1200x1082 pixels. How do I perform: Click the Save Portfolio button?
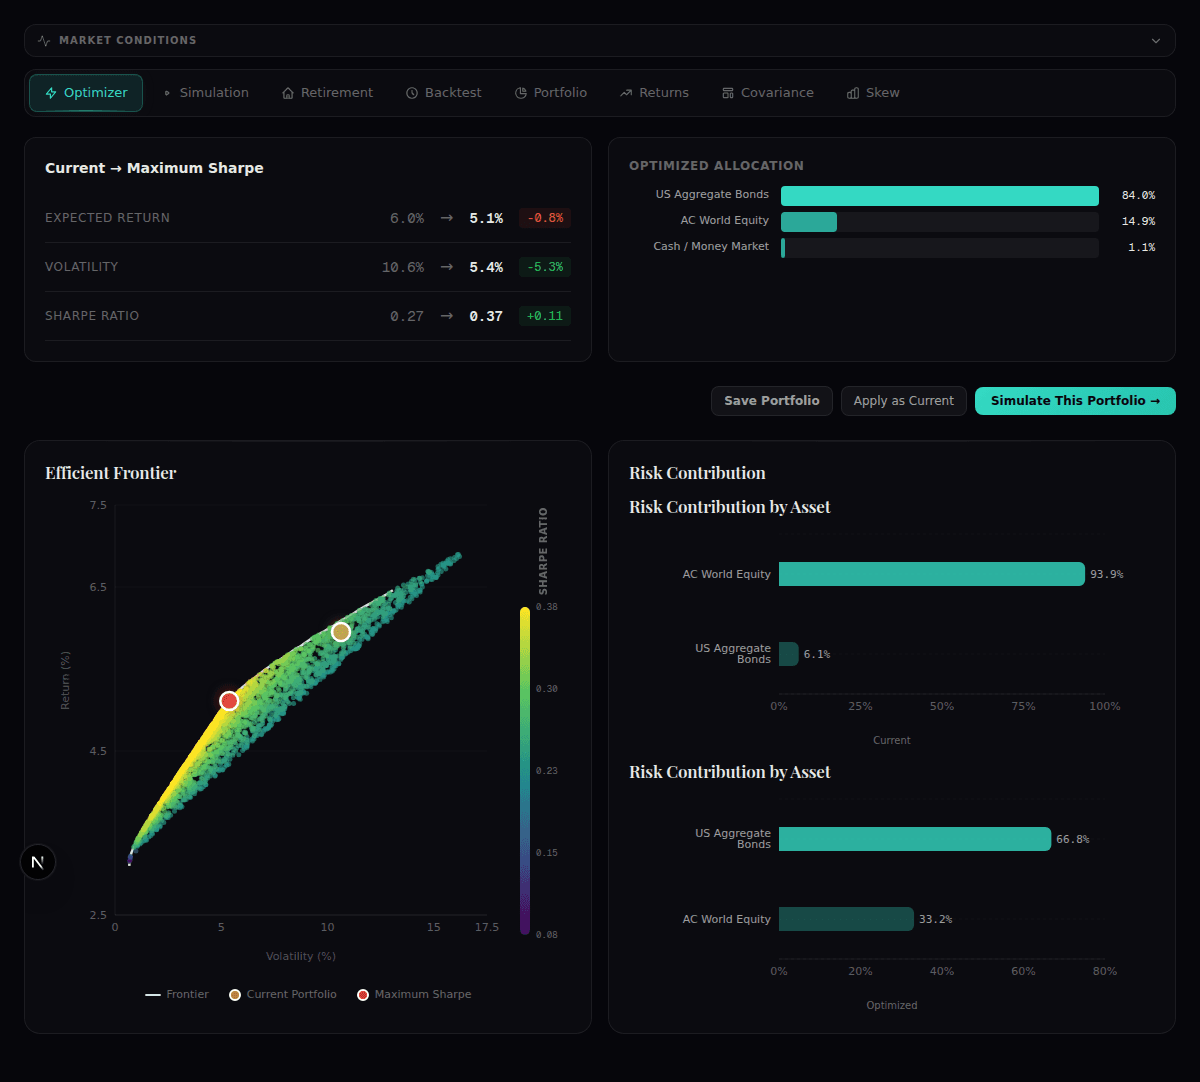771,400
